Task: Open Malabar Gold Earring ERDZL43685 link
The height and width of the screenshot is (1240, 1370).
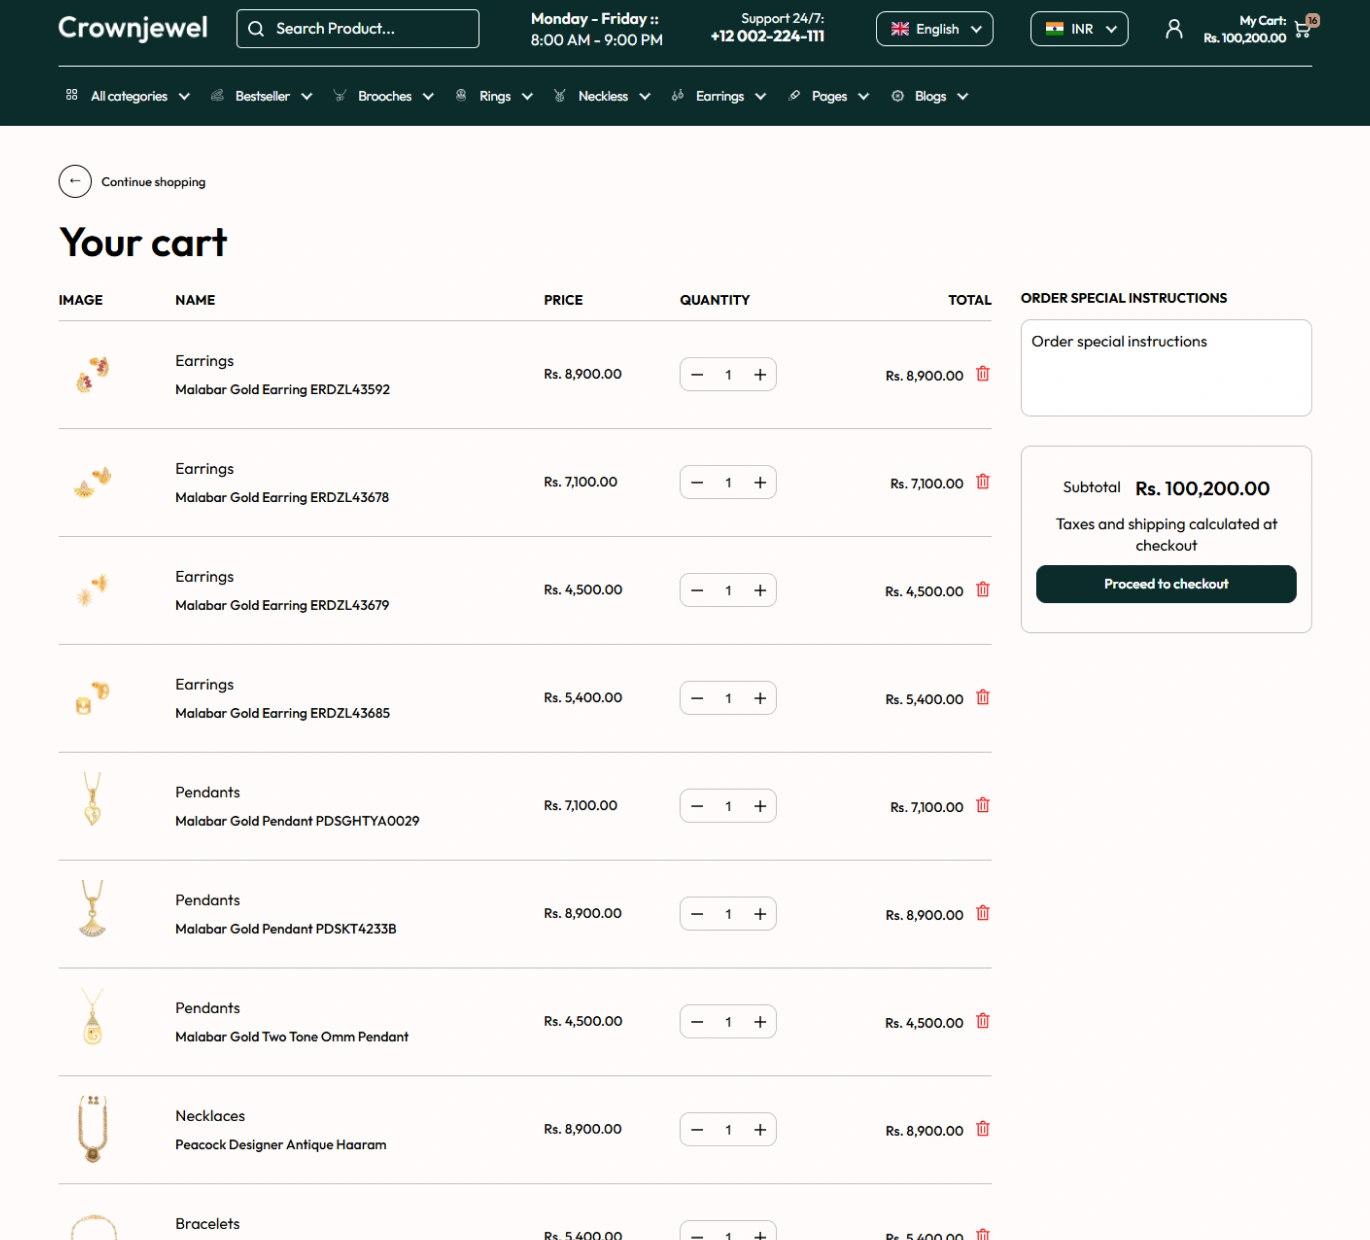Action: (282, 713)
